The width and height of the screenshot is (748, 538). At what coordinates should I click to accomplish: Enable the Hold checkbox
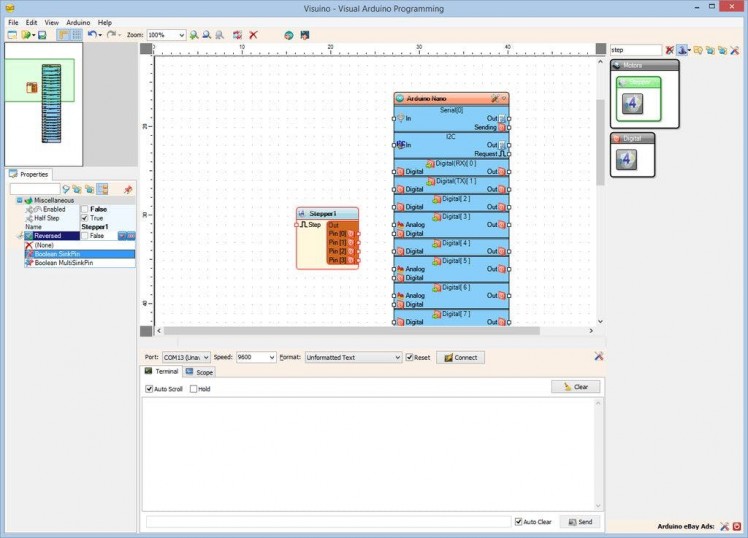point(194,388)
